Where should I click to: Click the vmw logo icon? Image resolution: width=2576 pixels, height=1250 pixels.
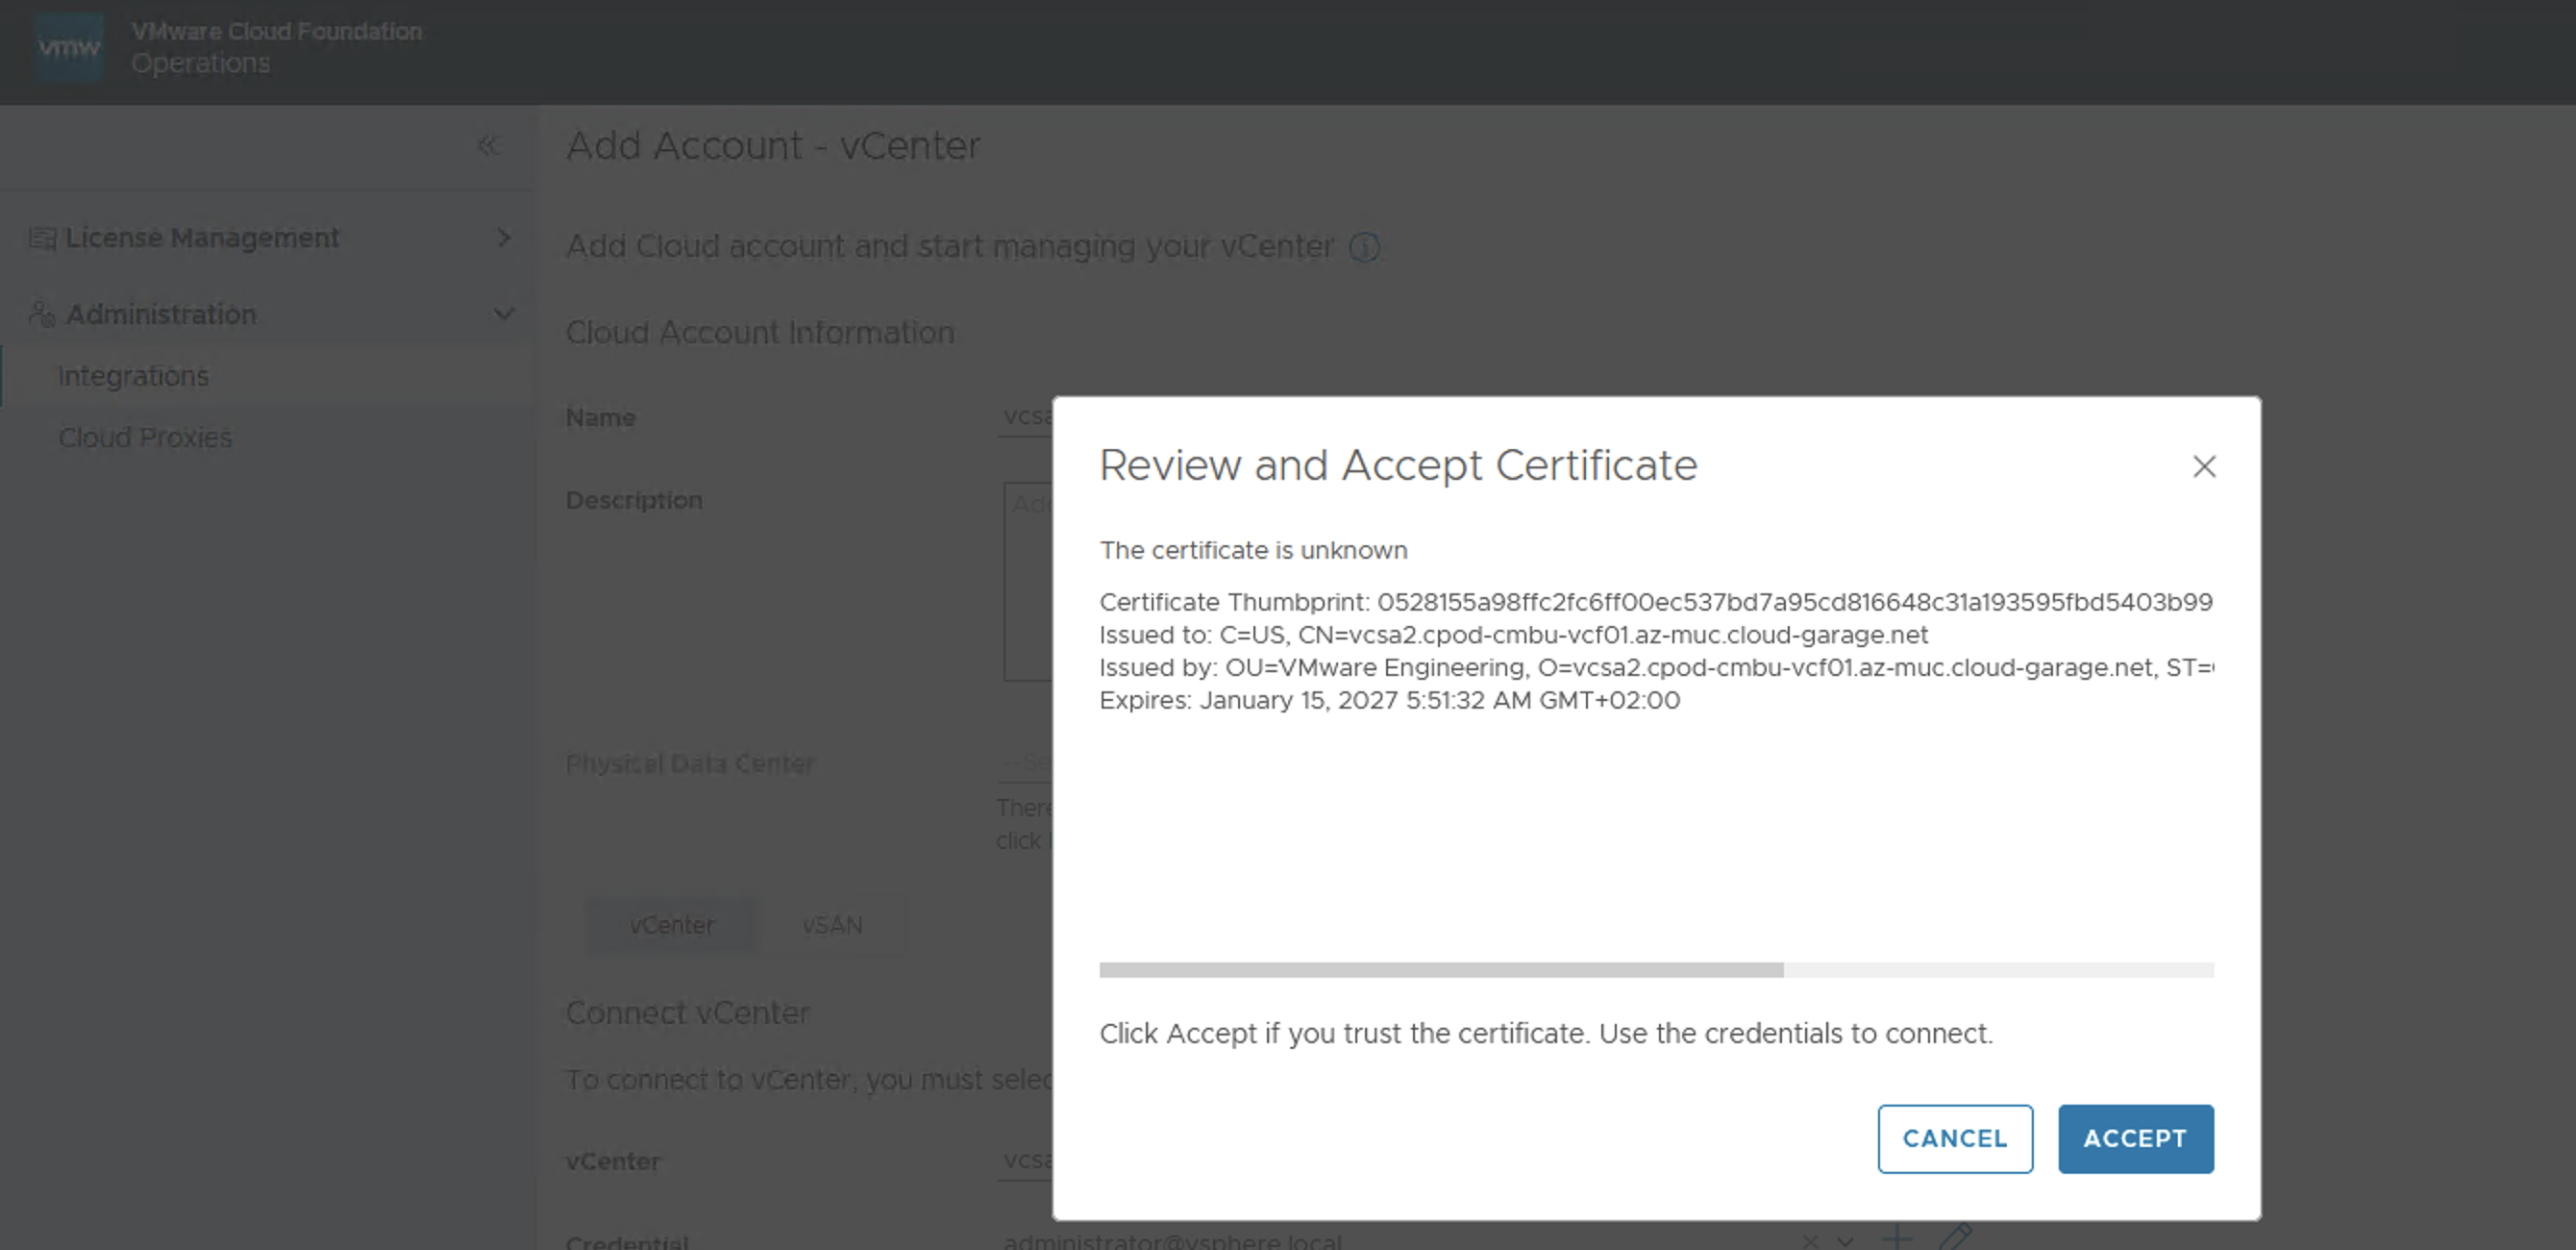pos(68,47)
